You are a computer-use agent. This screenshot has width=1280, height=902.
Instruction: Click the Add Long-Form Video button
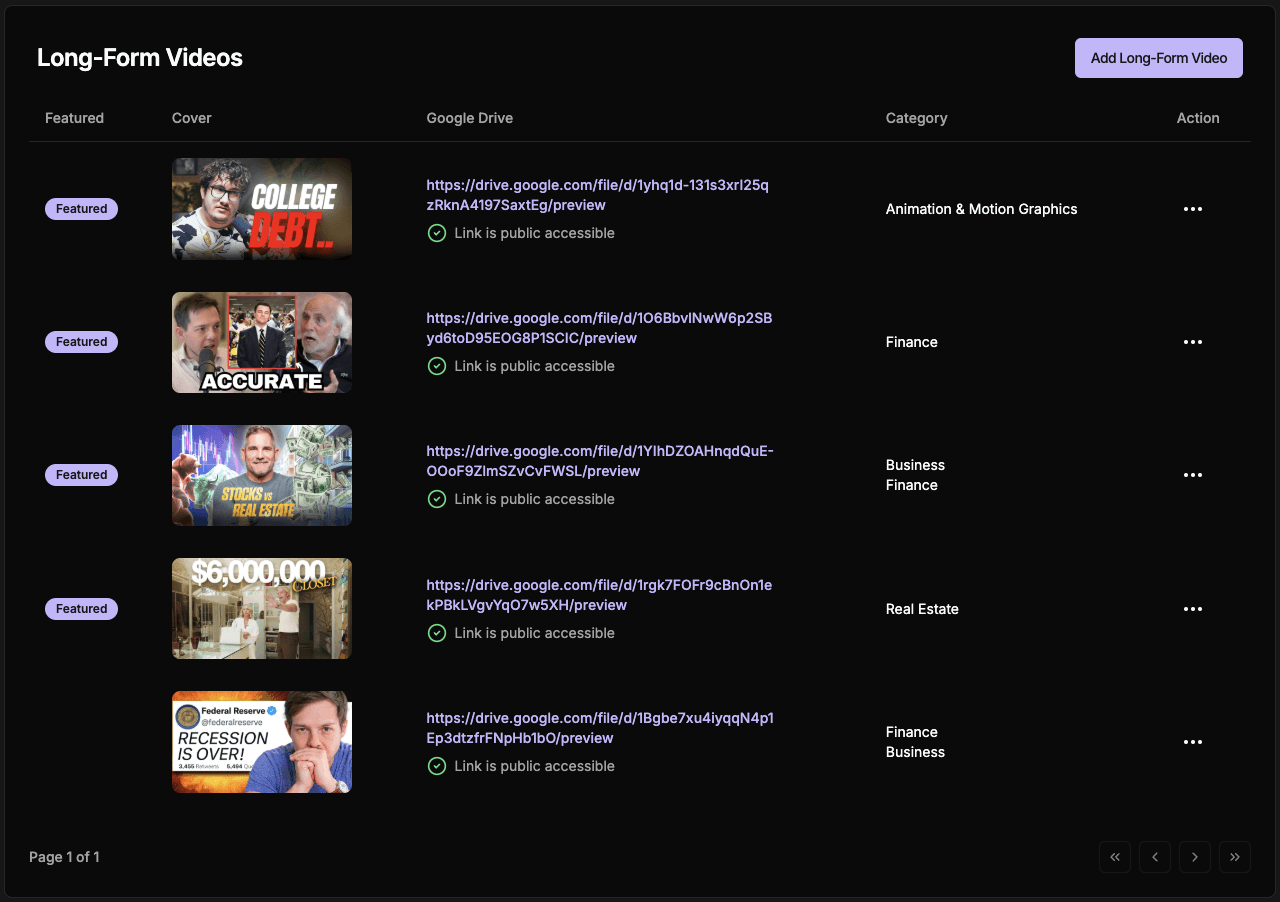tap(1158, 58)
